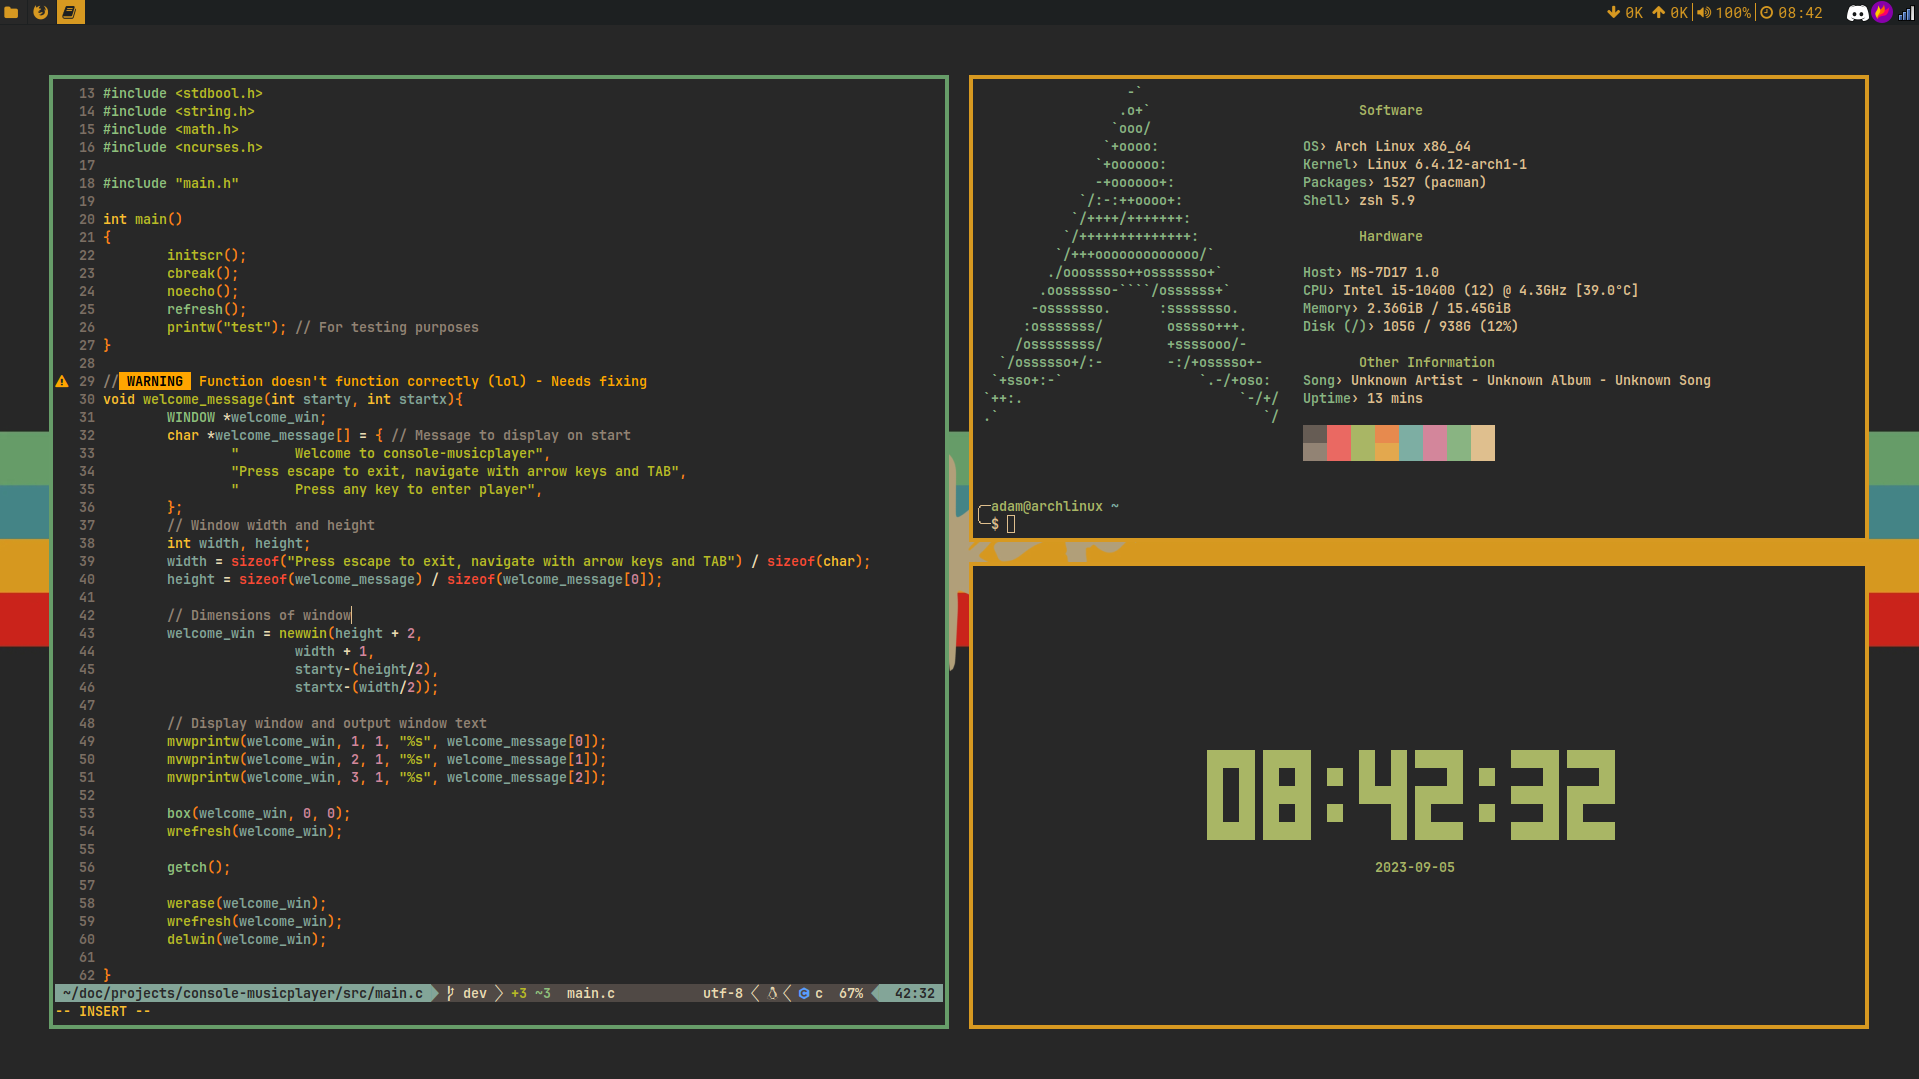This screenshot has height=1079, width=1919.
Task: Click the utf-8 encoding indicator
Action: pos(722,993)
